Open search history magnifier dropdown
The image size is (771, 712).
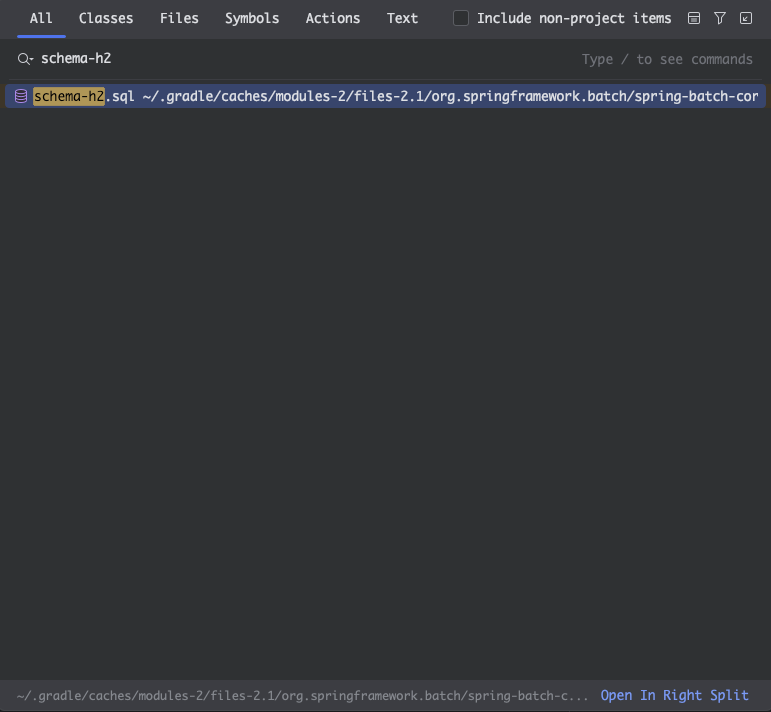coord(25,59)
